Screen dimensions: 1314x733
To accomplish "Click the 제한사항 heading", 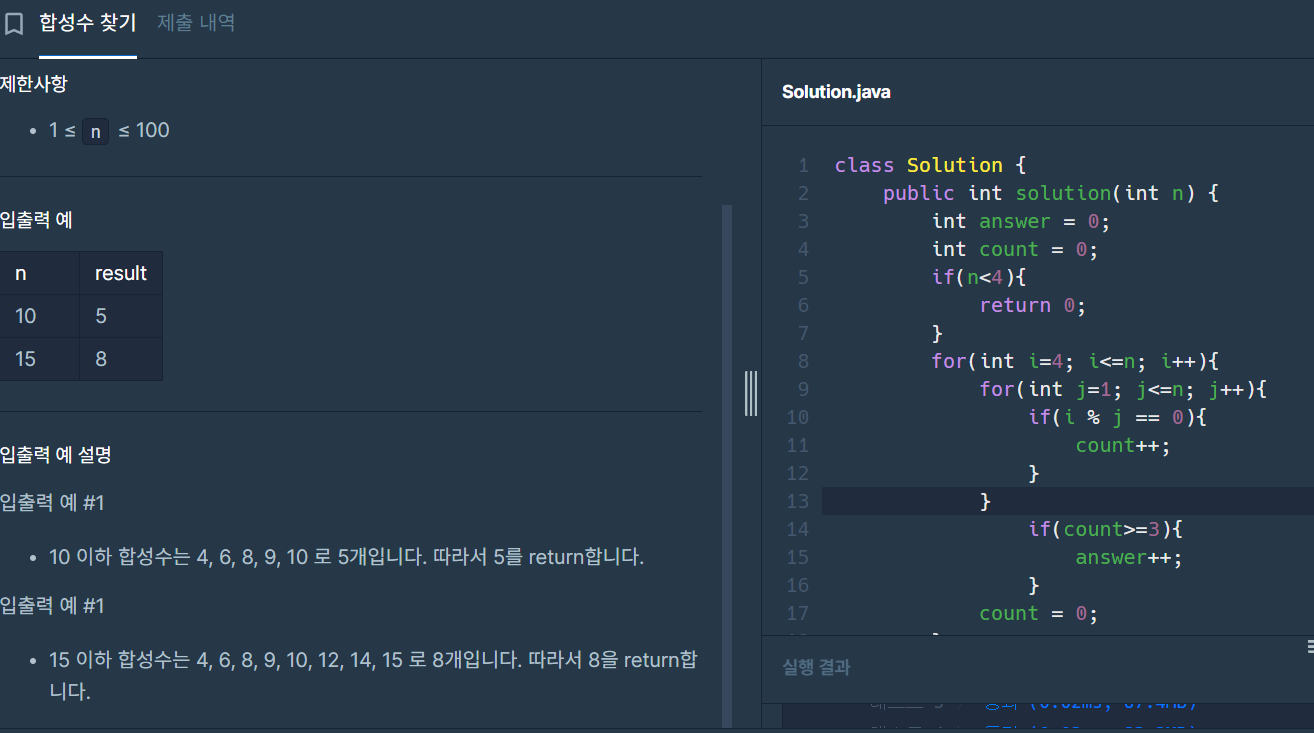I will click(x=34, y=84).
